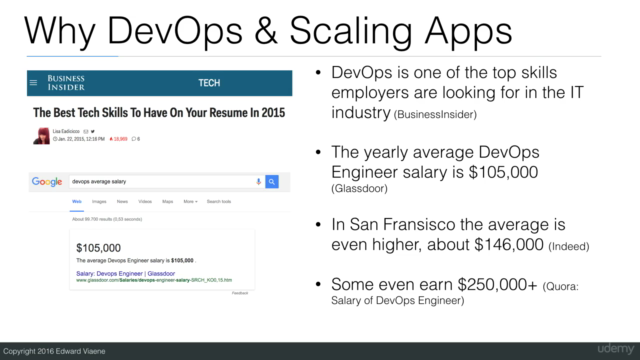
Task: Click 'Copyright 2016 Edward Viaene' footer text
Action: tap(54, 351)
